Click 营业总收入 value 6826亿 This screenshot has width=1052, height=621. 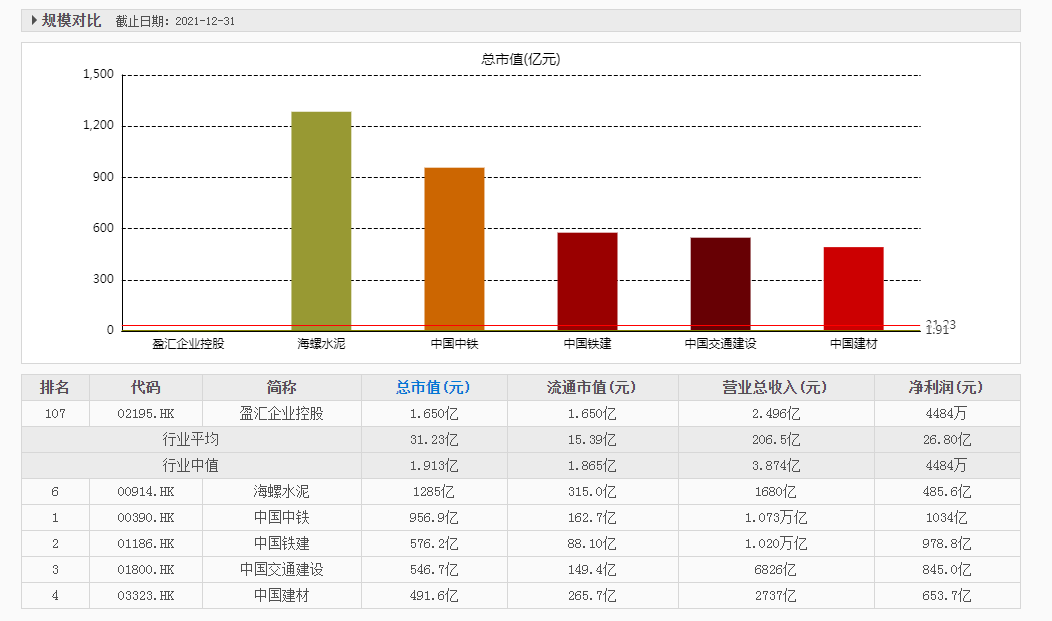776,570
